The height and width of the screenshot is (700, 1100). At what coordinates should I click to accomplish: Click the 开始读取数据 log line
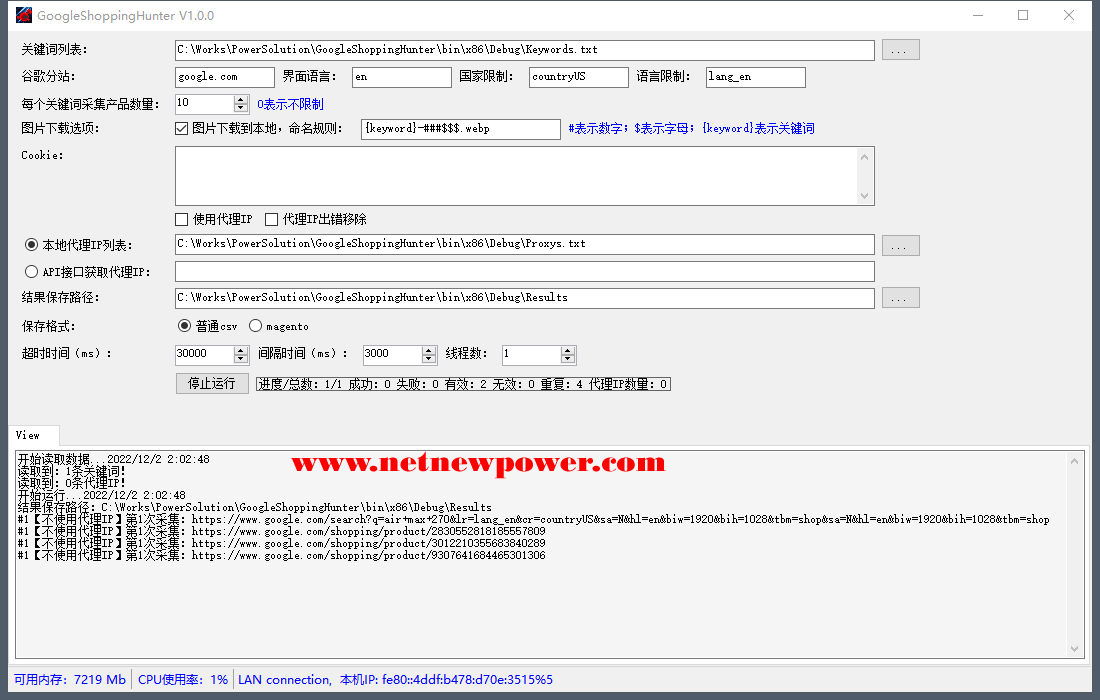(114, 459)
